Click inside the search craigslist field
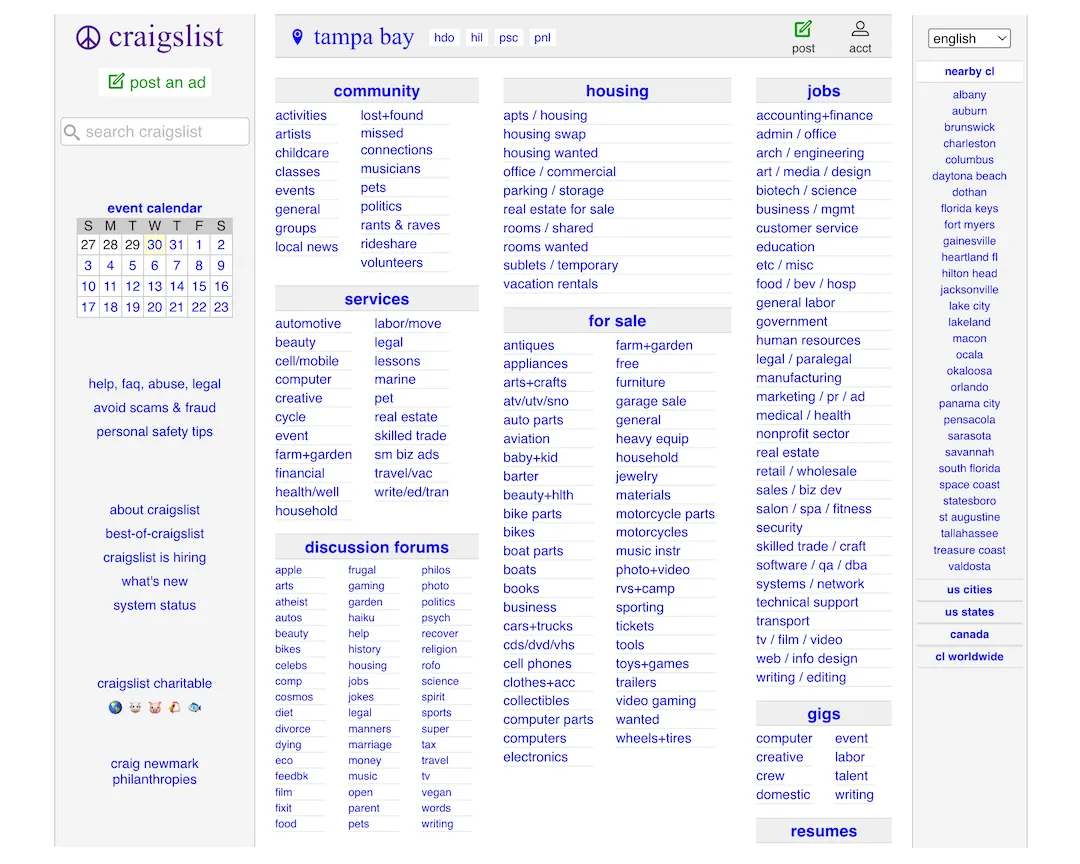The height and width of the screenshot is (864, 1080). 155,132
